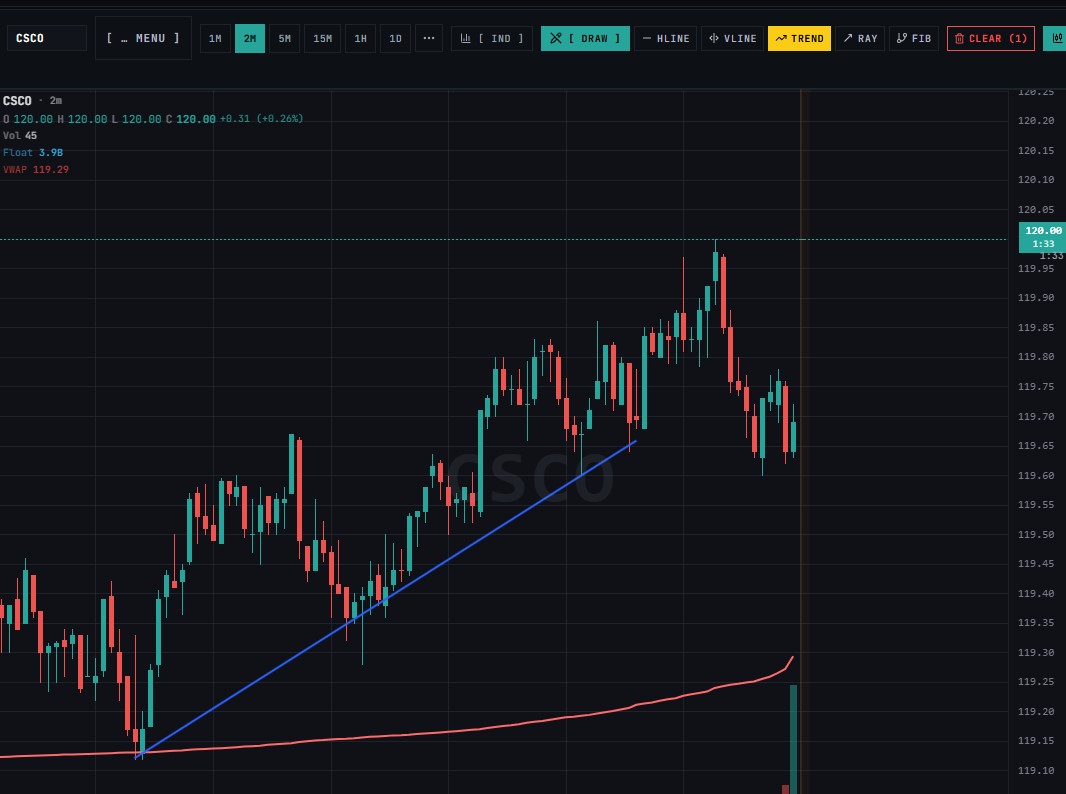Select the VLINE vertical line tool
Image resolution: width=1066 pixels, height=794 pixels.
click(732, 38)
